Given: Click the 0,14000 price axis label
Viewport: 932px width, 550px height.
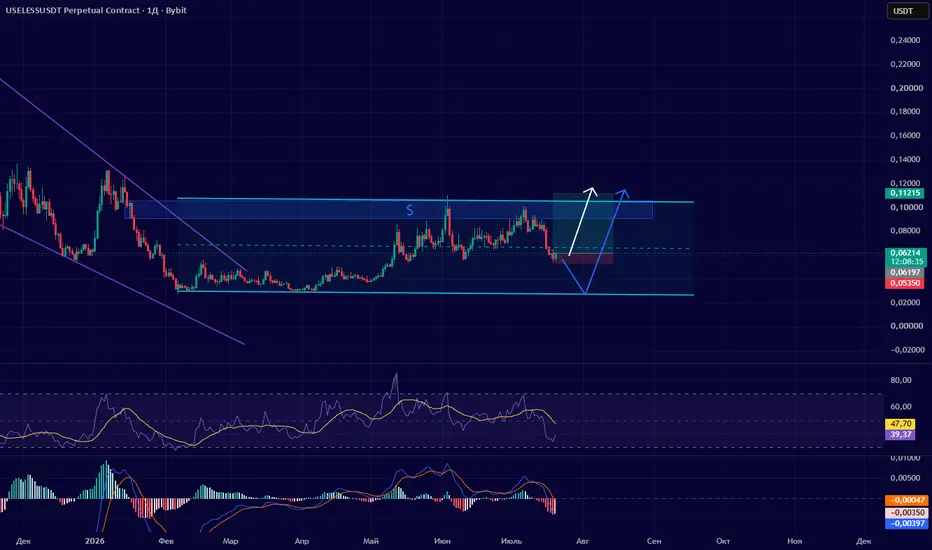Looking at the screenshot, I should click(906, 159).
